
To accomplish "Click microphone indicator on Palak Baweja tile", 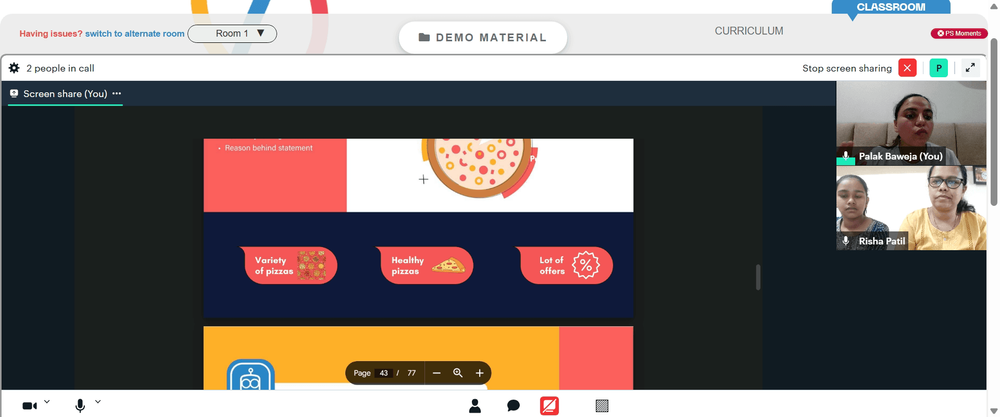I will tap(846, 156).
